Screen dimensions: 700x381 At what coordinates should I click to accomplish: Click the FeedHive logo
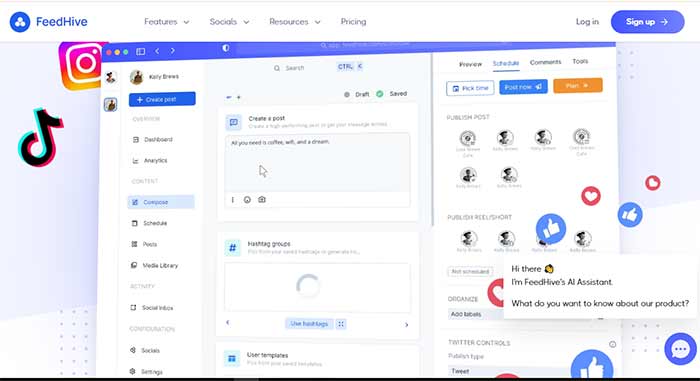click(49, 21)
